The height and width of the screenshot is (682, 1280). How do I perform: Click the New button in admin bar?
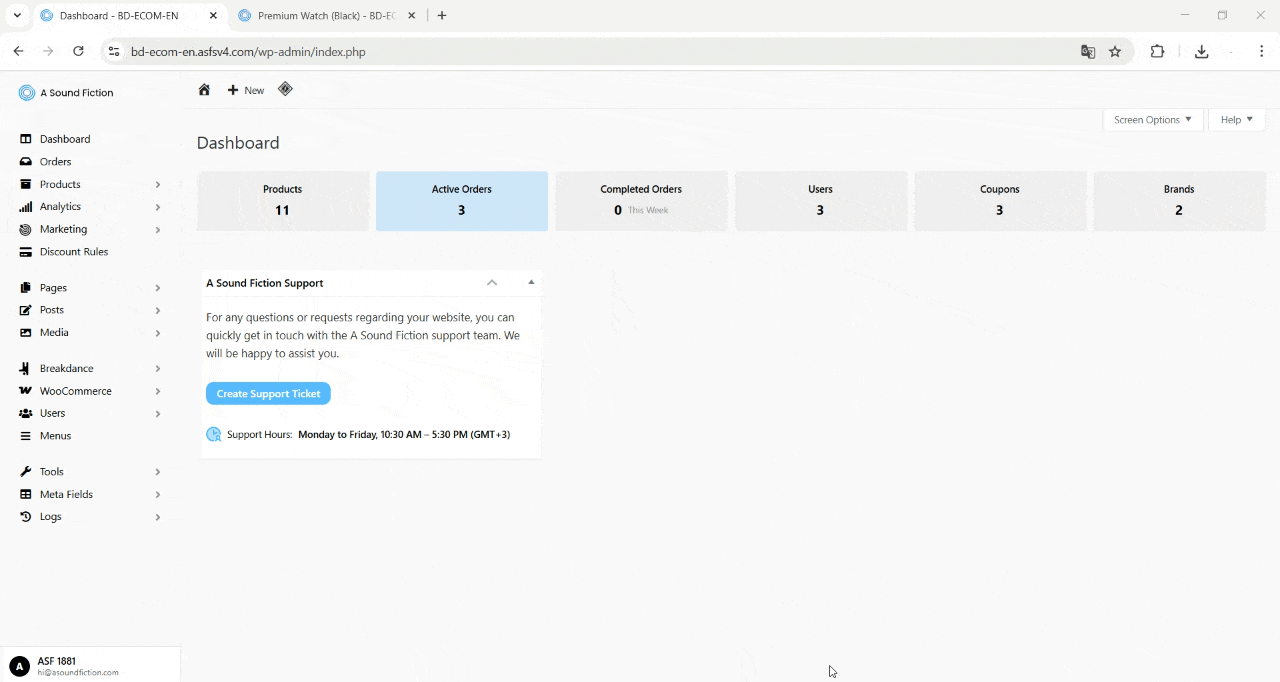(246, 90)
